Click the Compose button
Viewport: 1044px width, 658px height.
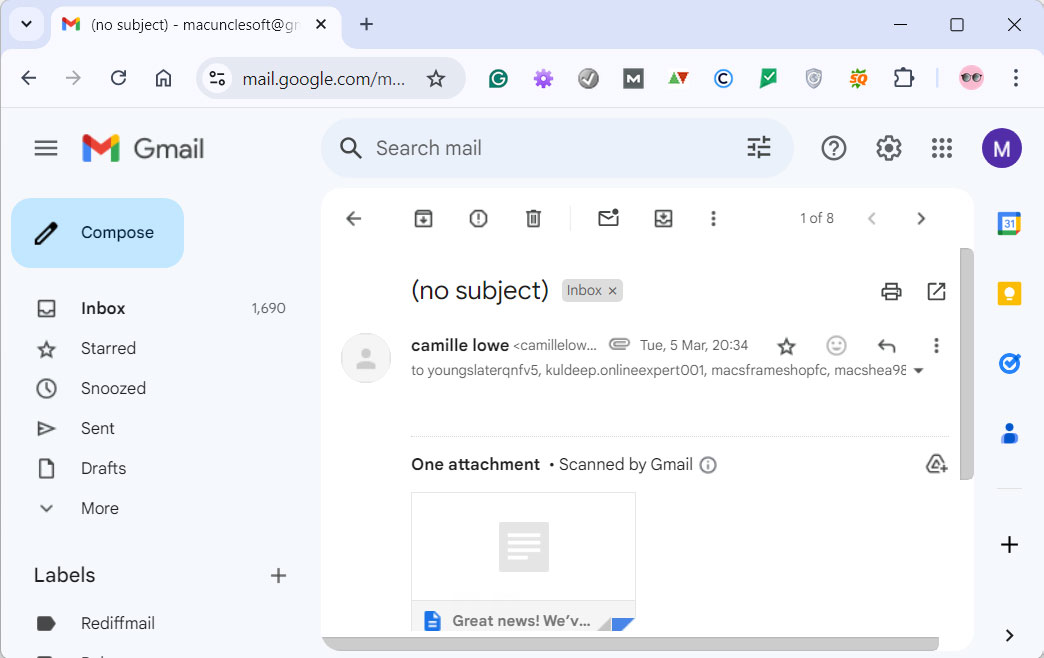click(x=96, y=232)
